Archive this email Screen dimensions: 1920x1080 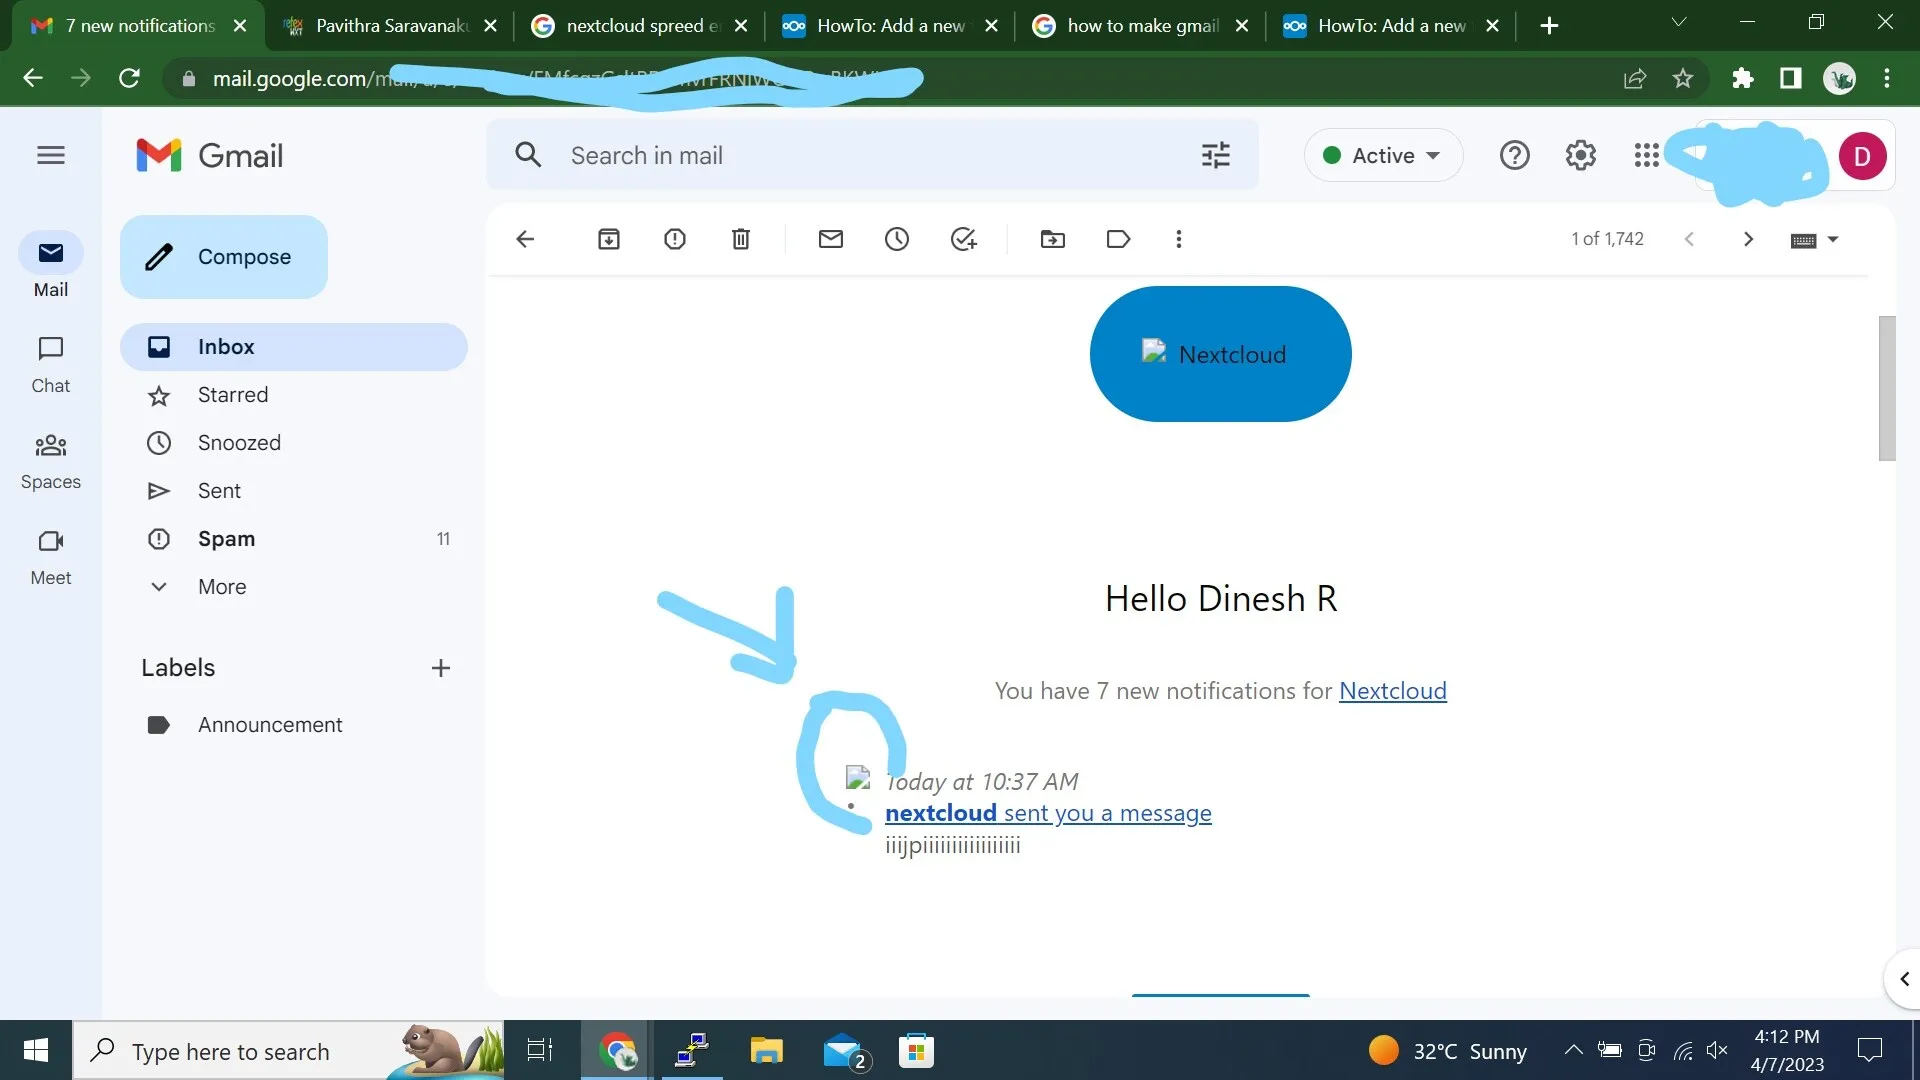point(609,239)
